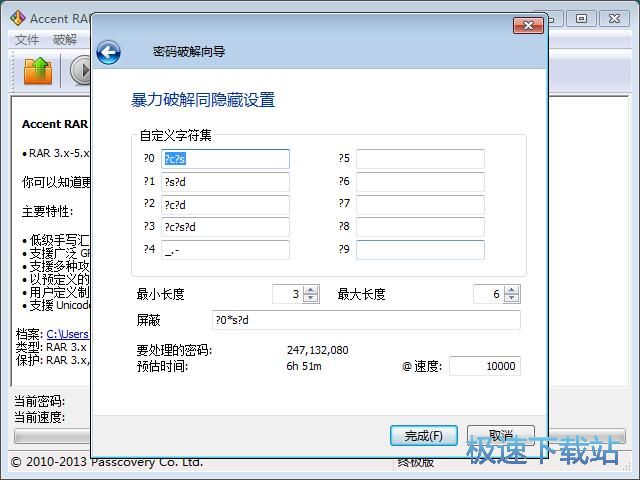Decrease 最大长度 with down arrow
The width and height of the screenshot is (640, 480).
coord(512,298)
